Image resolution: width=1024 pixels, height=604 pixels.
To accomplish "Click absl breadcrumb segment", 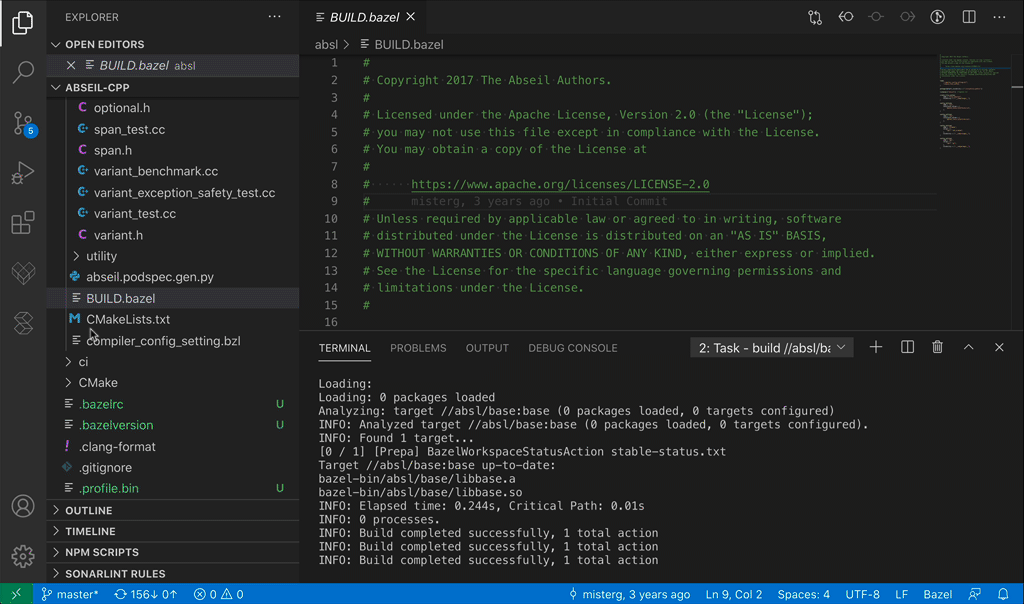I will click(x=326, y=44).
